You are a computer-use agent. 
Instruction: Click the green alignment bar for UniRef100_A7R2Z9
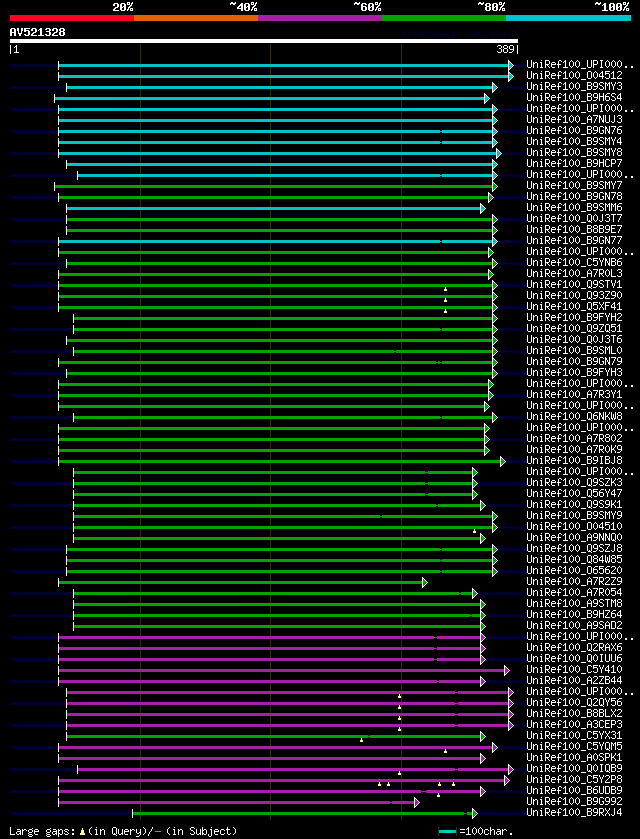(x=243, y=582)
